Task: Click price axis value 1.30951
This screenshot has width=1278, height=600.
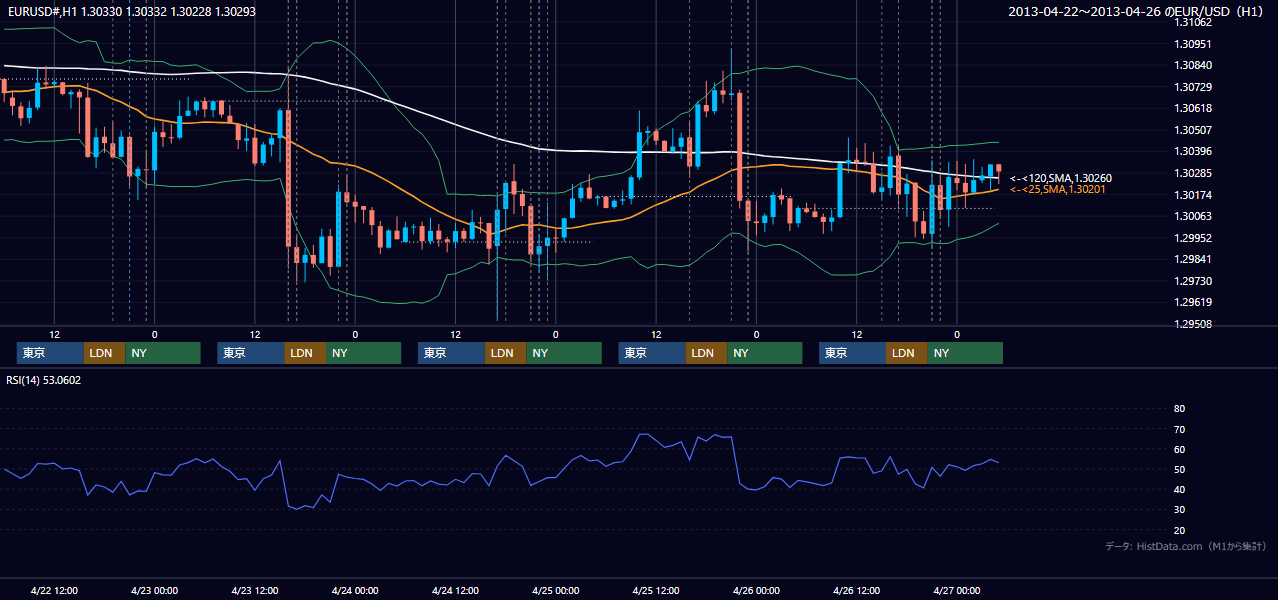Action: (1193, 44)
